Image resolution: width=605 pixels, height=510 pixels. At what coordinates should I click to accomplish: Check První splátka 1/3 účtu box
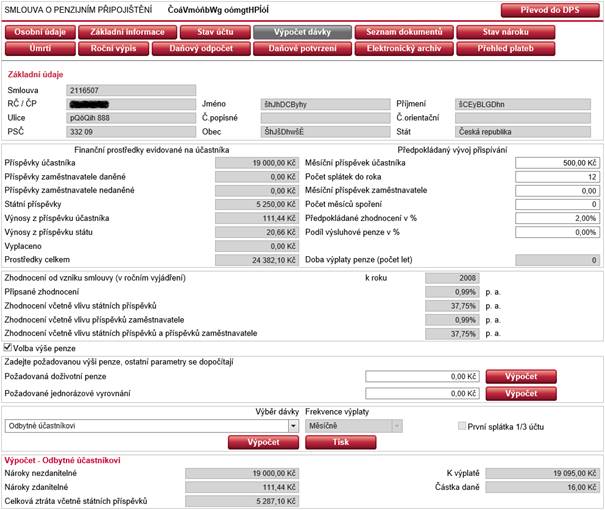461,425
